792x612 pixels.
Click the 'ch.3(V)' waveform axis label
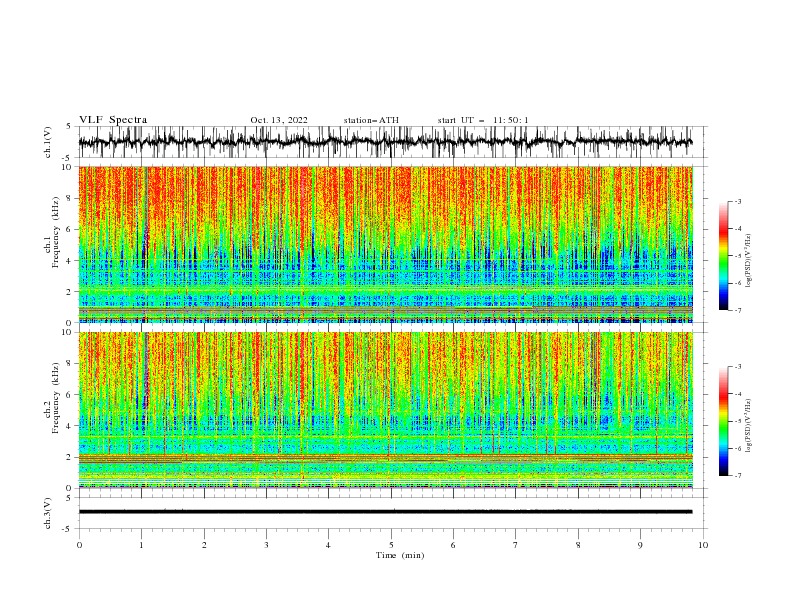tap(48, 513)
